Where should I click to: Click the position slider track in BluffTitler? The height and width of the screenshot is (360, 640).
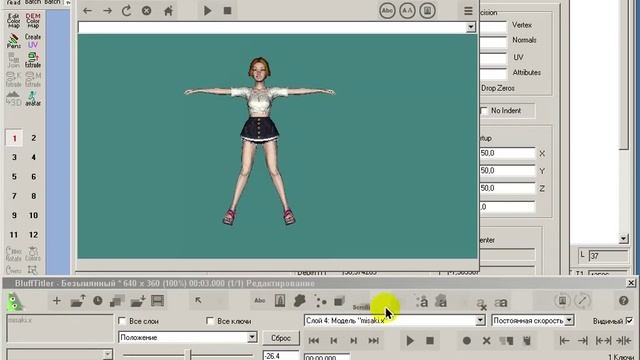point(188,355)
